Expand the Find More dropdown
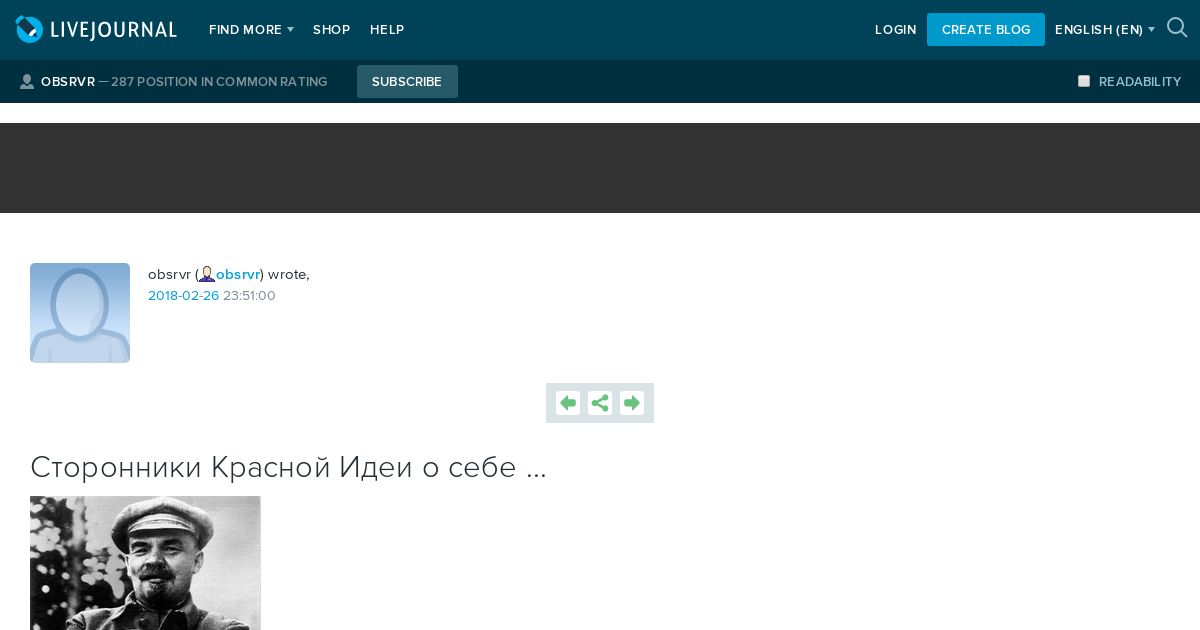This screenshot has width=1200, height=630. click(x=251, y=30)
